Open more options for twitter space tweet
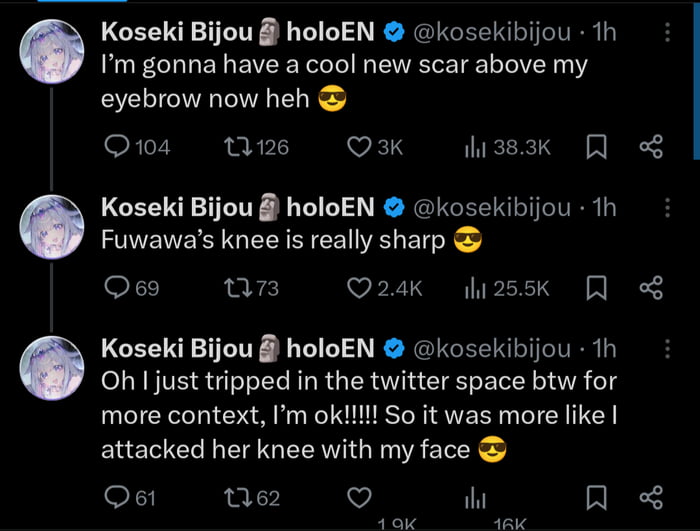The width and height of the screenshot is (700, 531). (667, 348)
